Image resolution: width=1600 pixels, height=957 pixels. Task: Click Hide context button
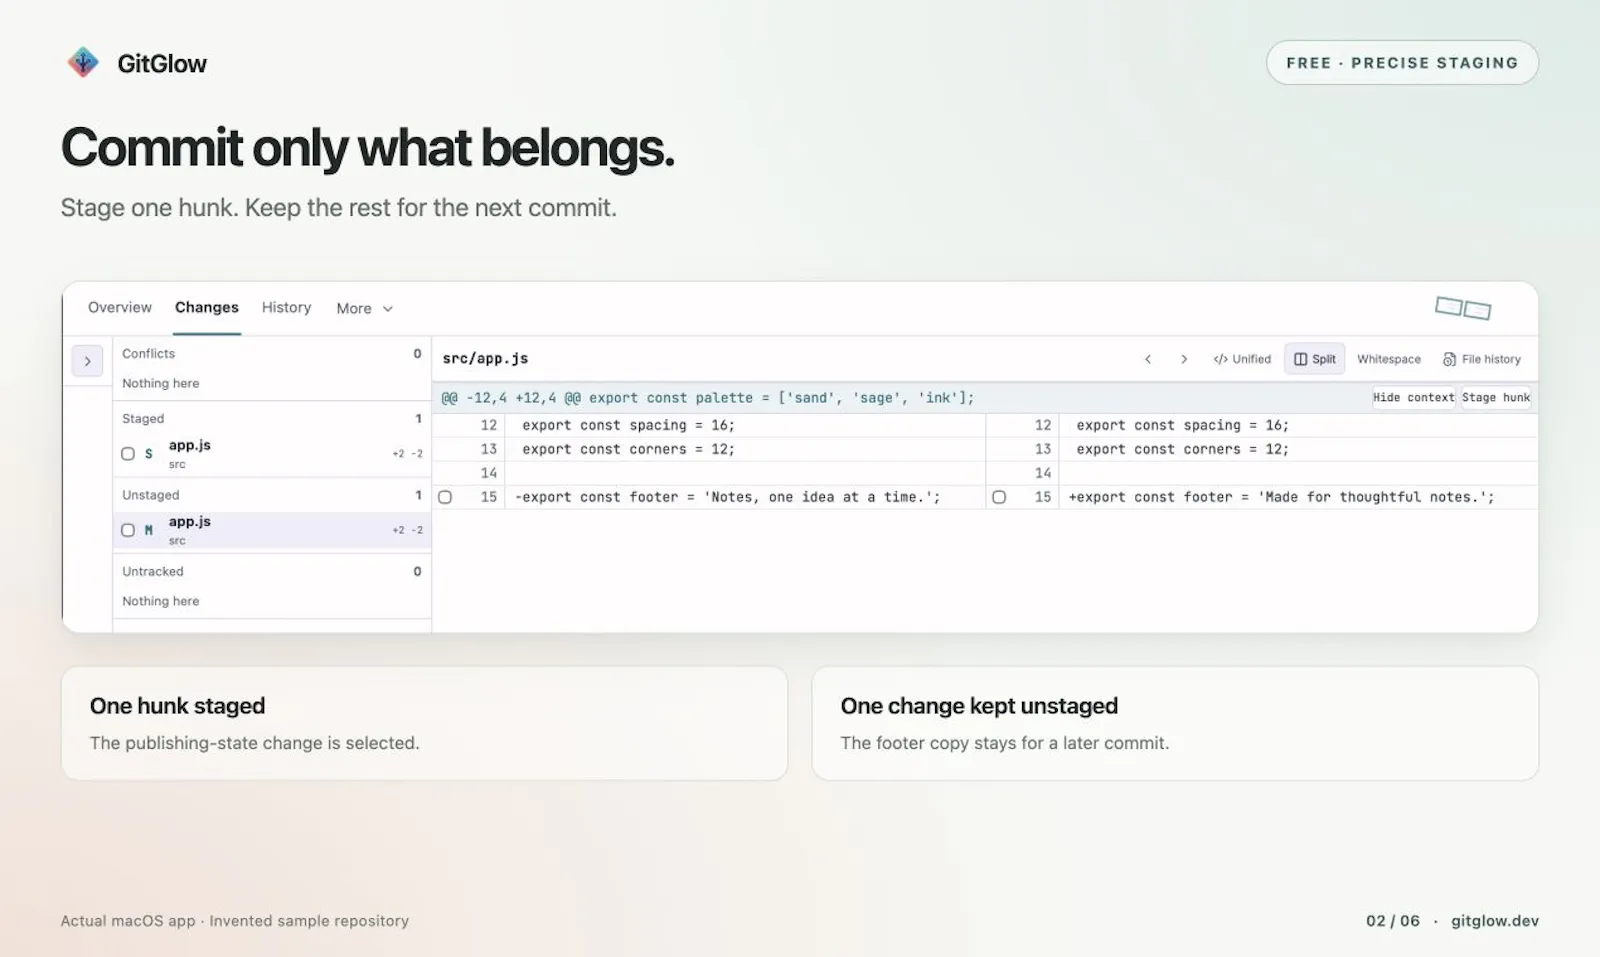point(1413,397)
